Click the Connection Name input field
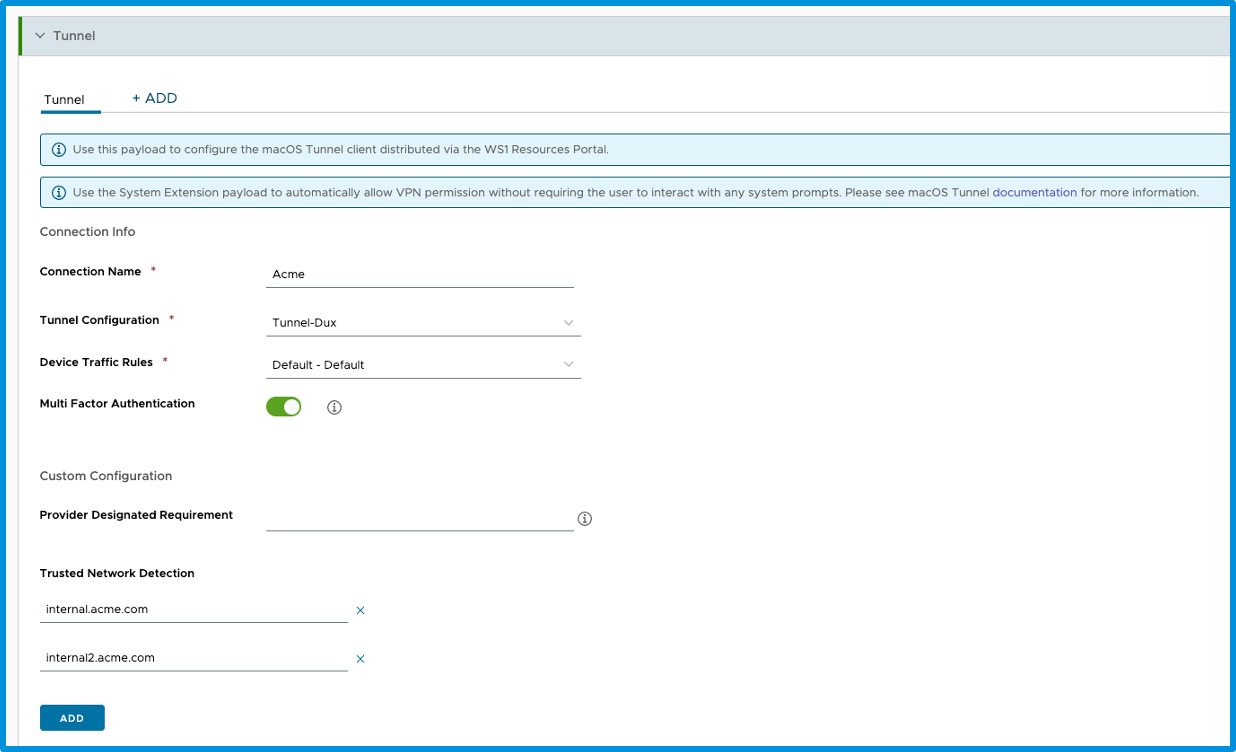 point(420,274)
